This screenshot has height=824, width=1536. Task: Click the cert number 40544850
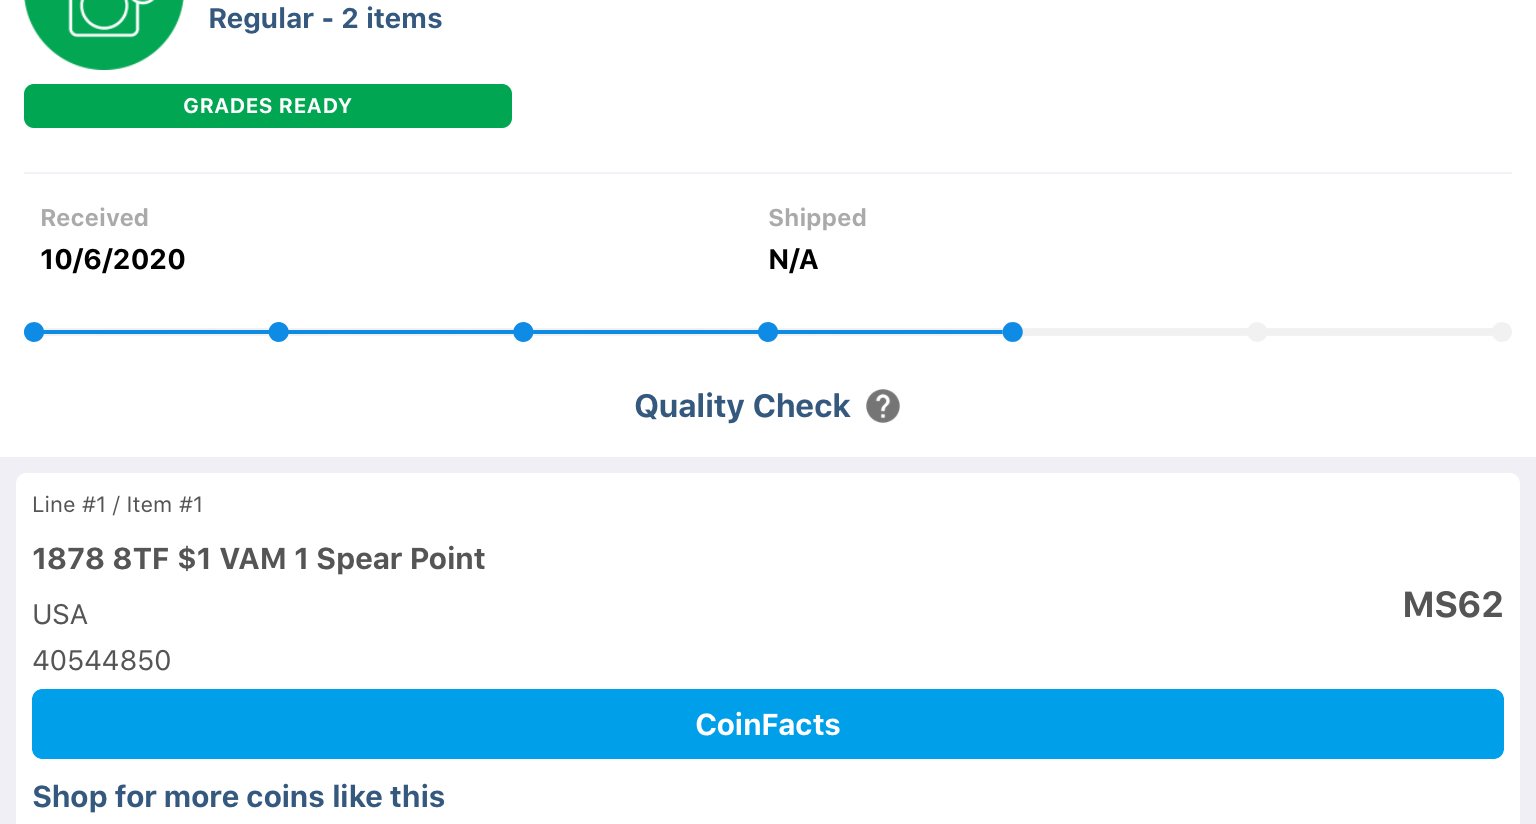(x=102, y=660)
